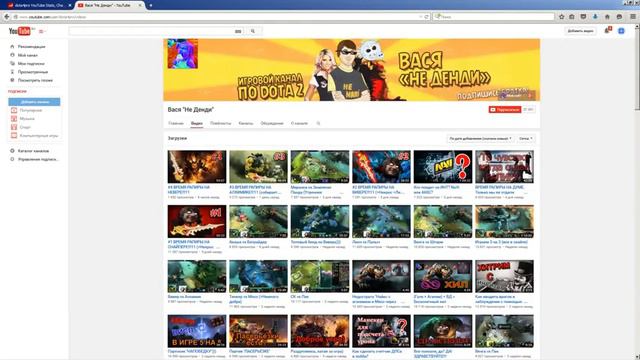The image size is (640, 360).
Task: Open the #4 Время рапиры video thumbnail
Action: 197,167
